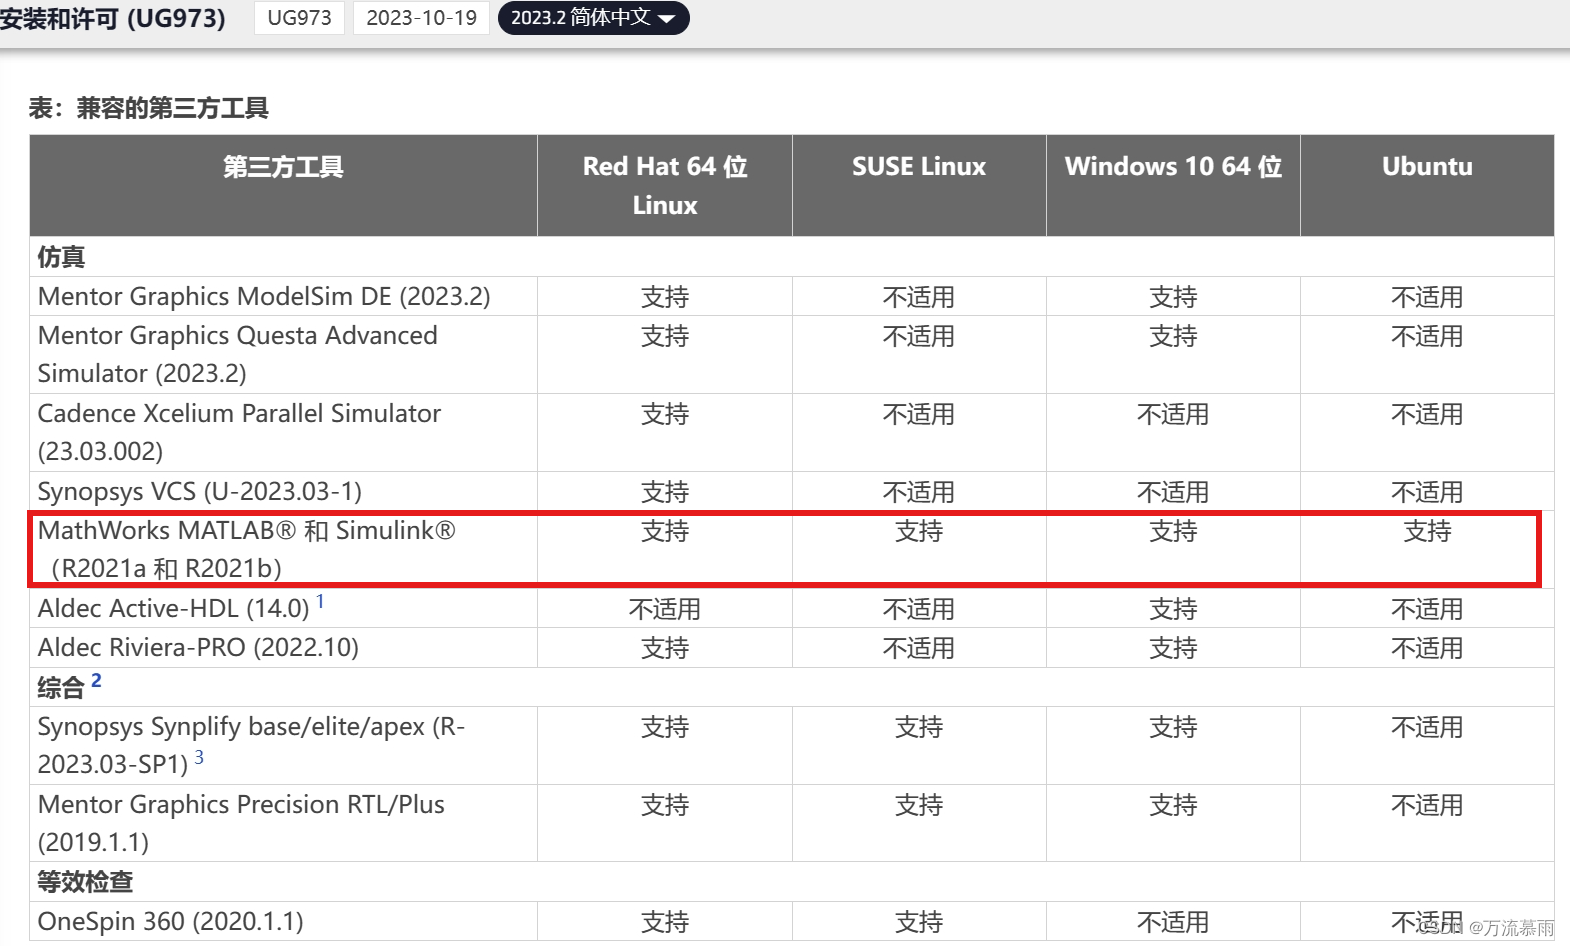This screenshot has width=1570, height=946.
Task: Click ModelSim DE's Windows 10 支持 cell
Action: pos(1173,297)
